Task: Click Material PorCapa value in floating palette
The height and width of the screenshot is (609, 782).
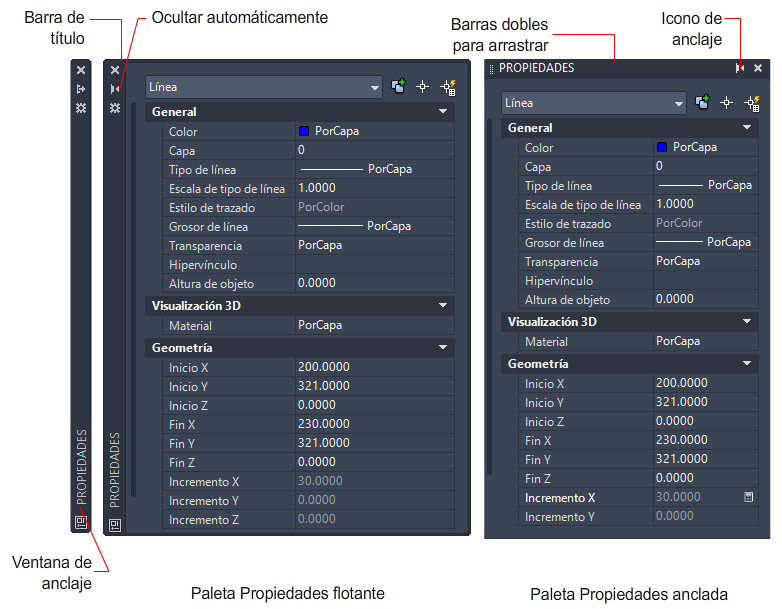Action: (x=375, y=325)
